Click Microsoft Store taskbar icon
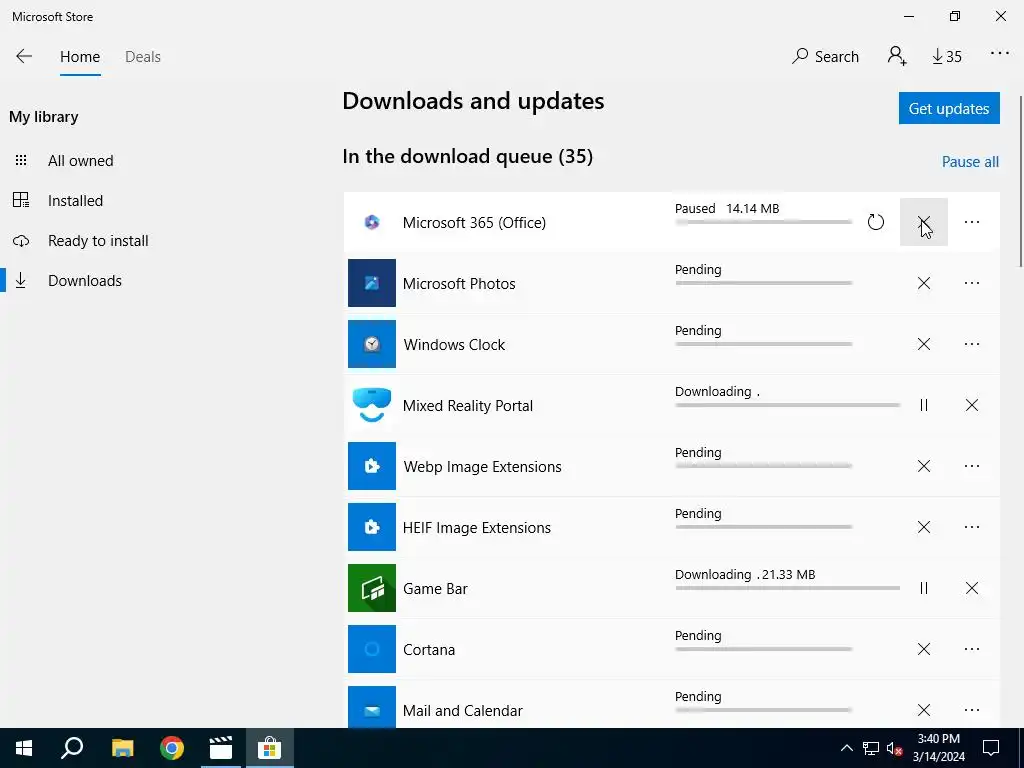The width and height of the screenshot is (1024, 768). [269, 748]
